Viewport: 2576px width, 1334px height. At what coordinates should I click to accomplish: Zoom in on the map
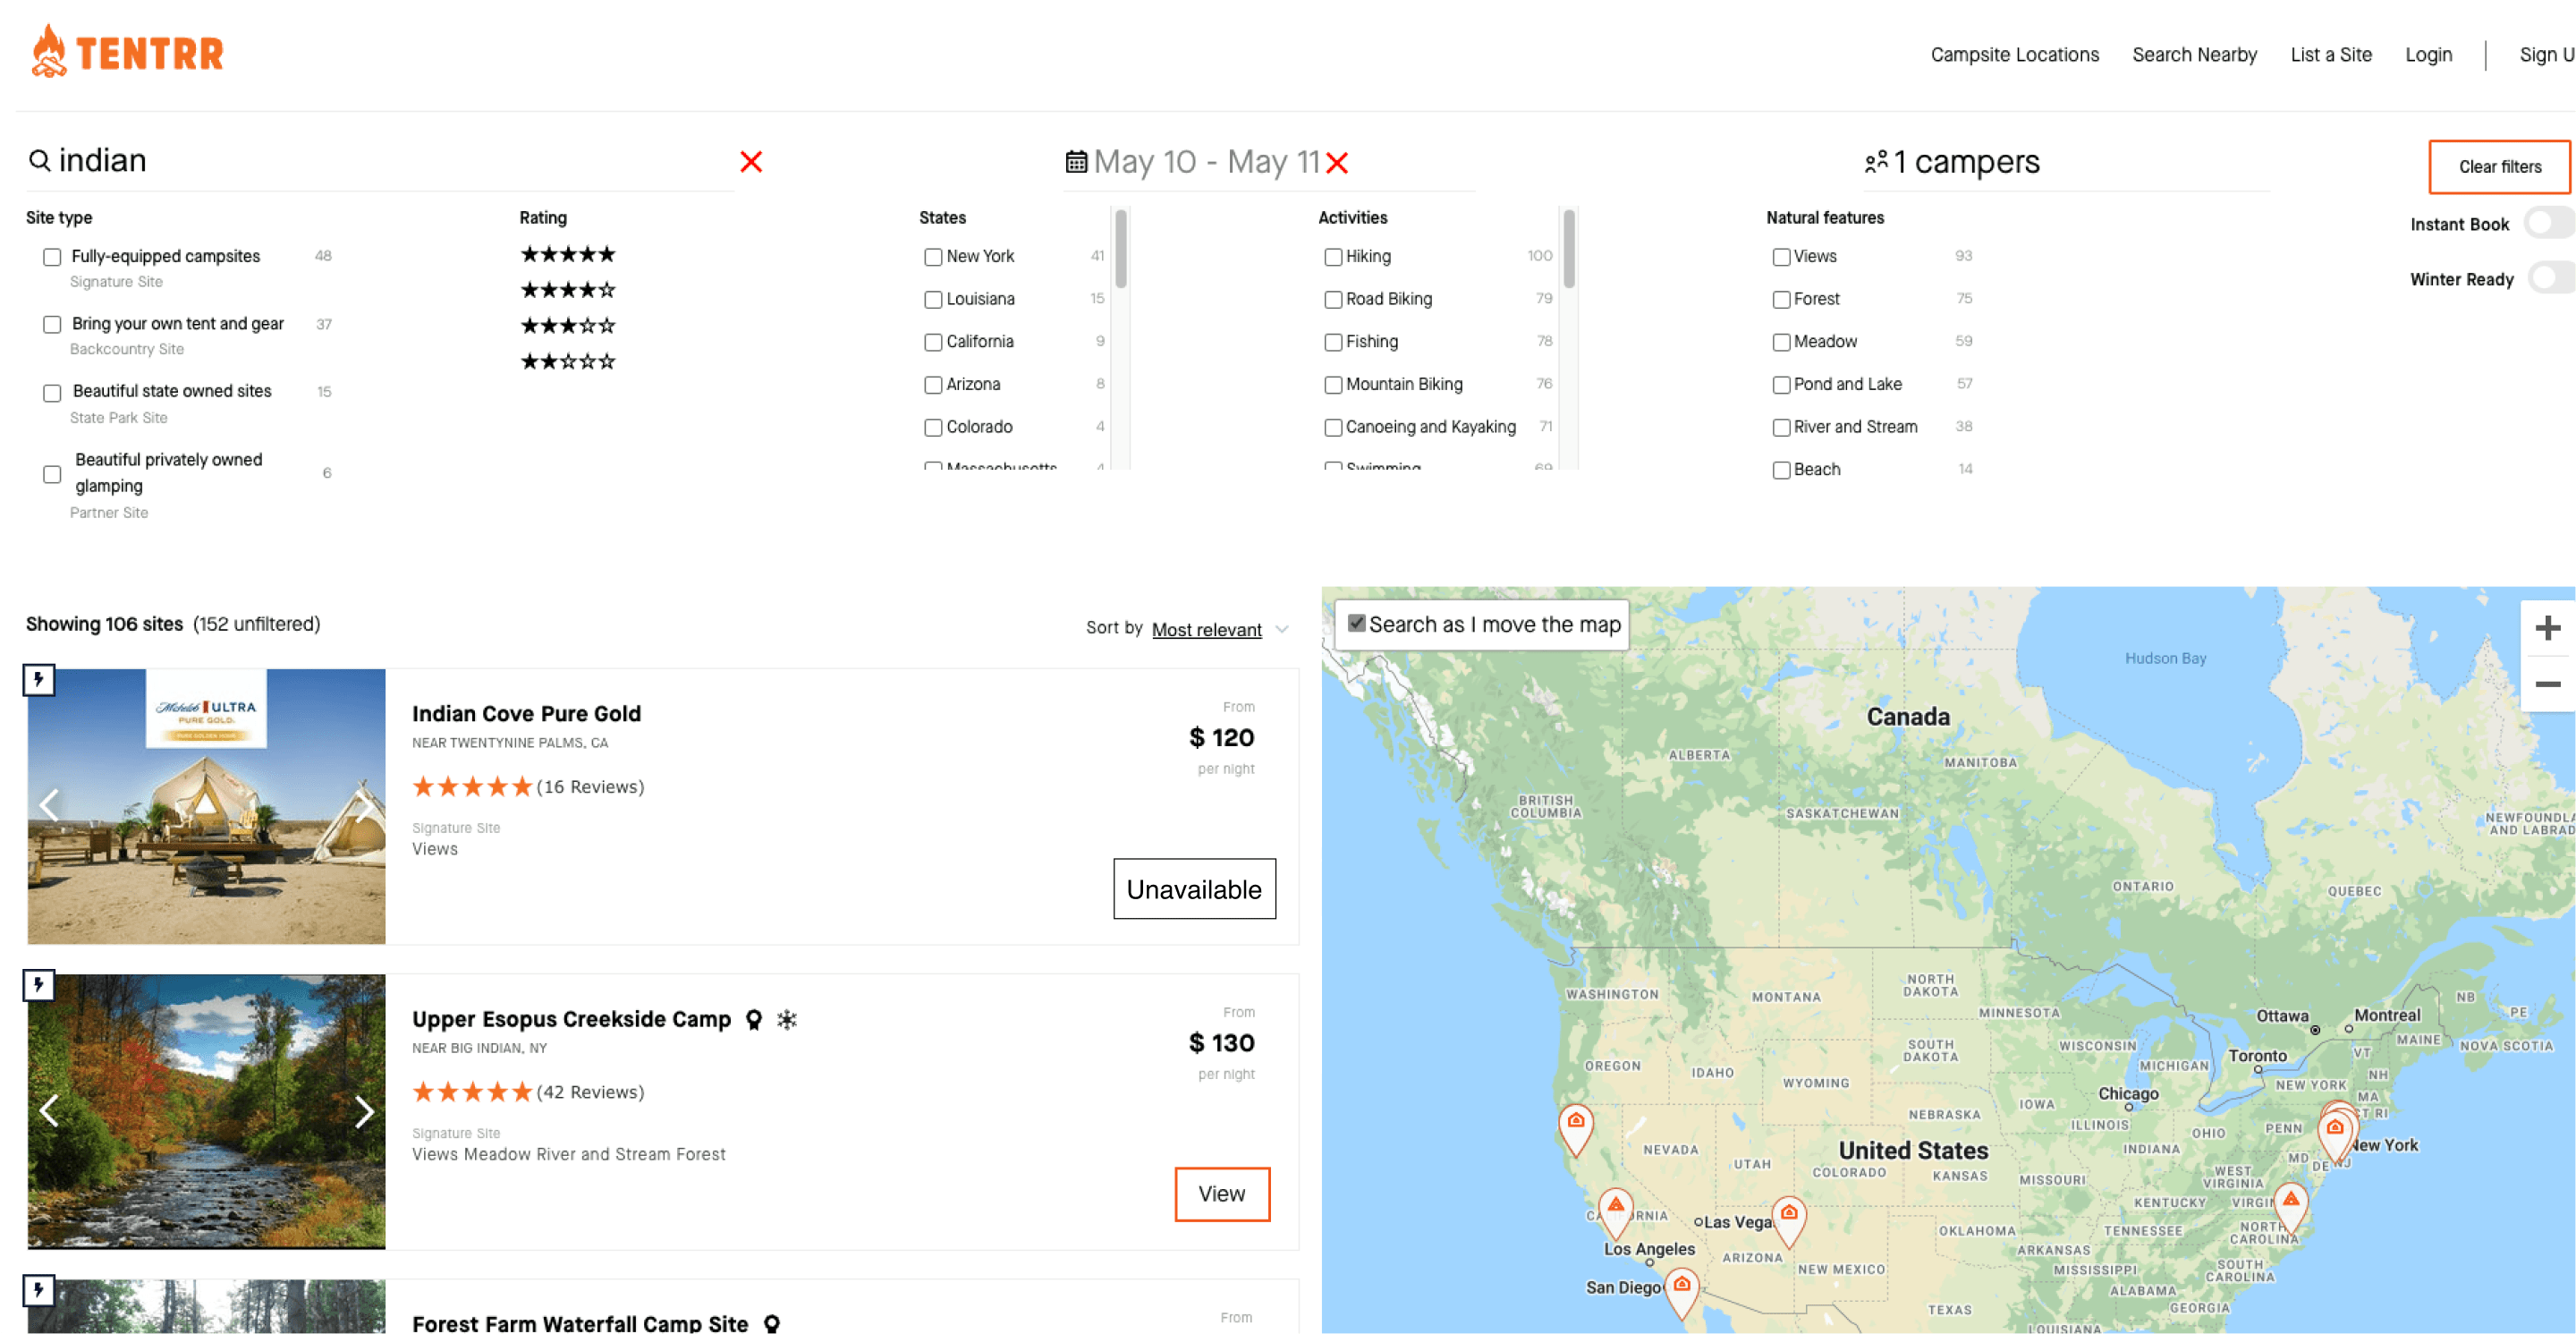(2547, 628)
